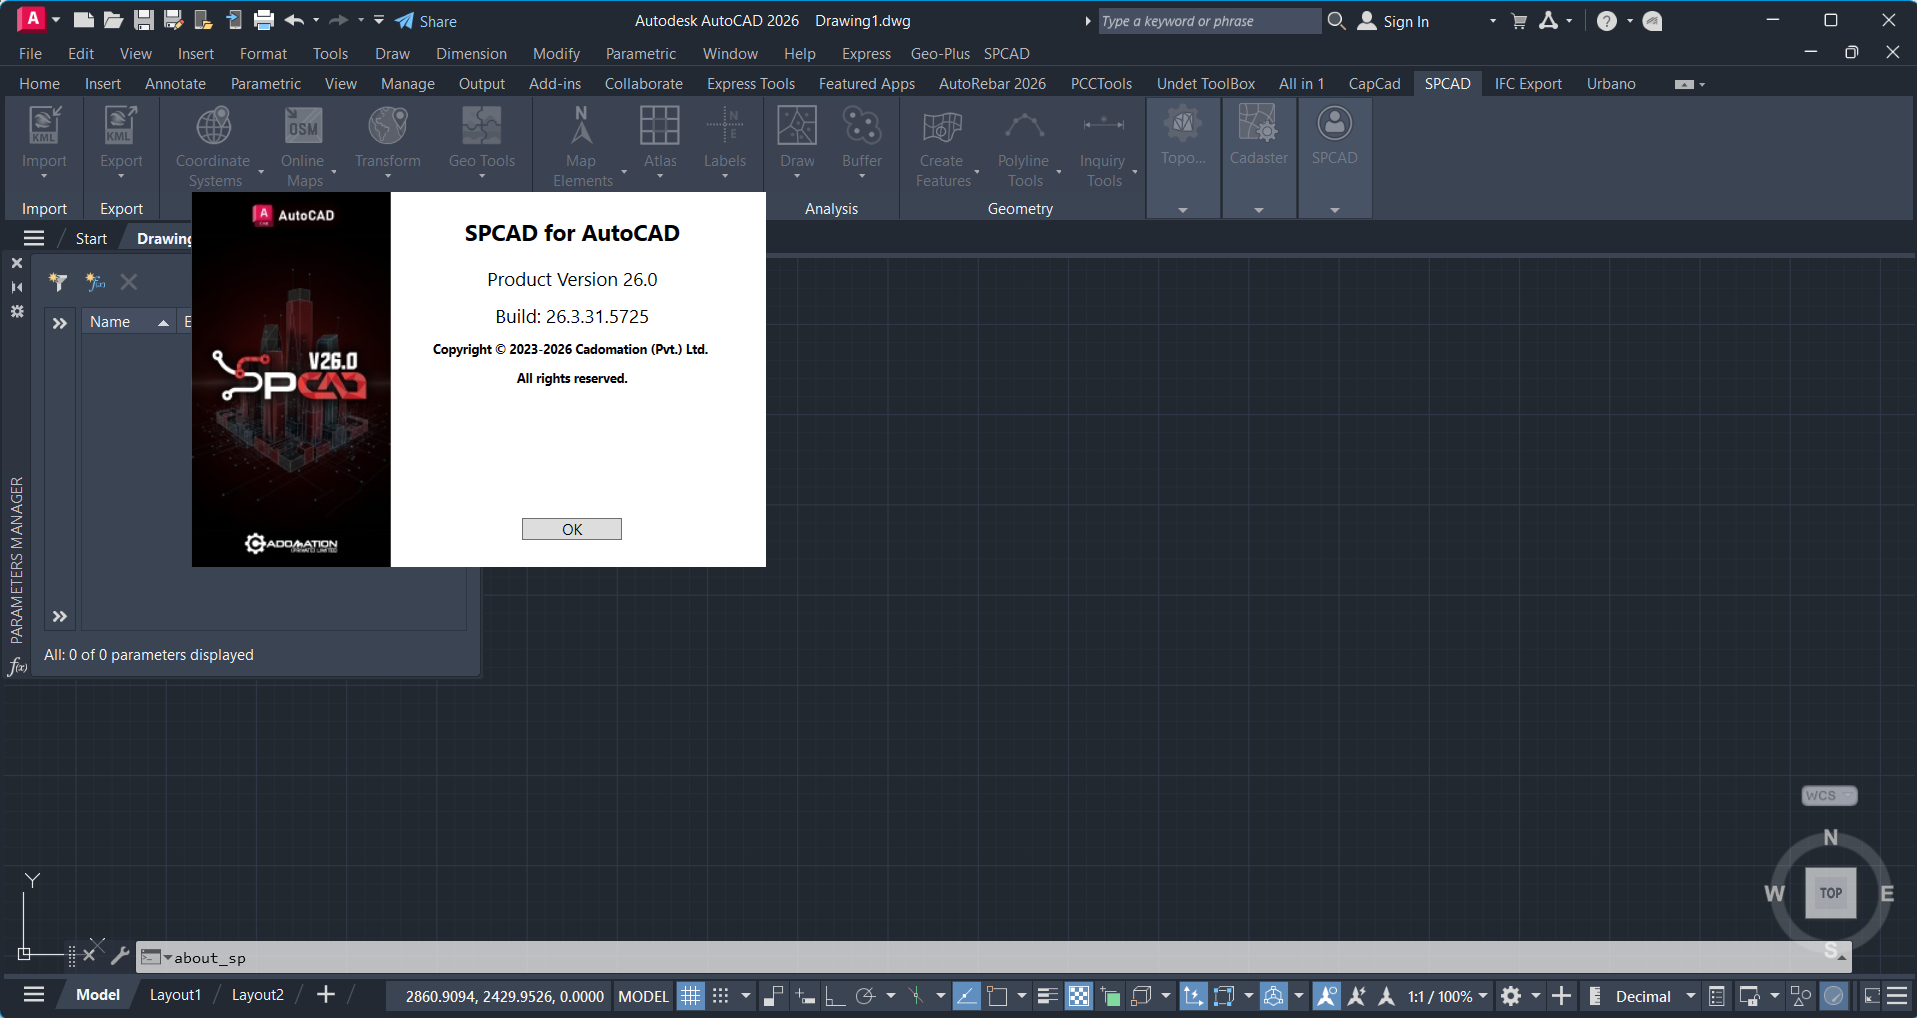The image size is (1917, 1018).
Task: Click the Undo arrow icon
Action: tap(294, 20)
